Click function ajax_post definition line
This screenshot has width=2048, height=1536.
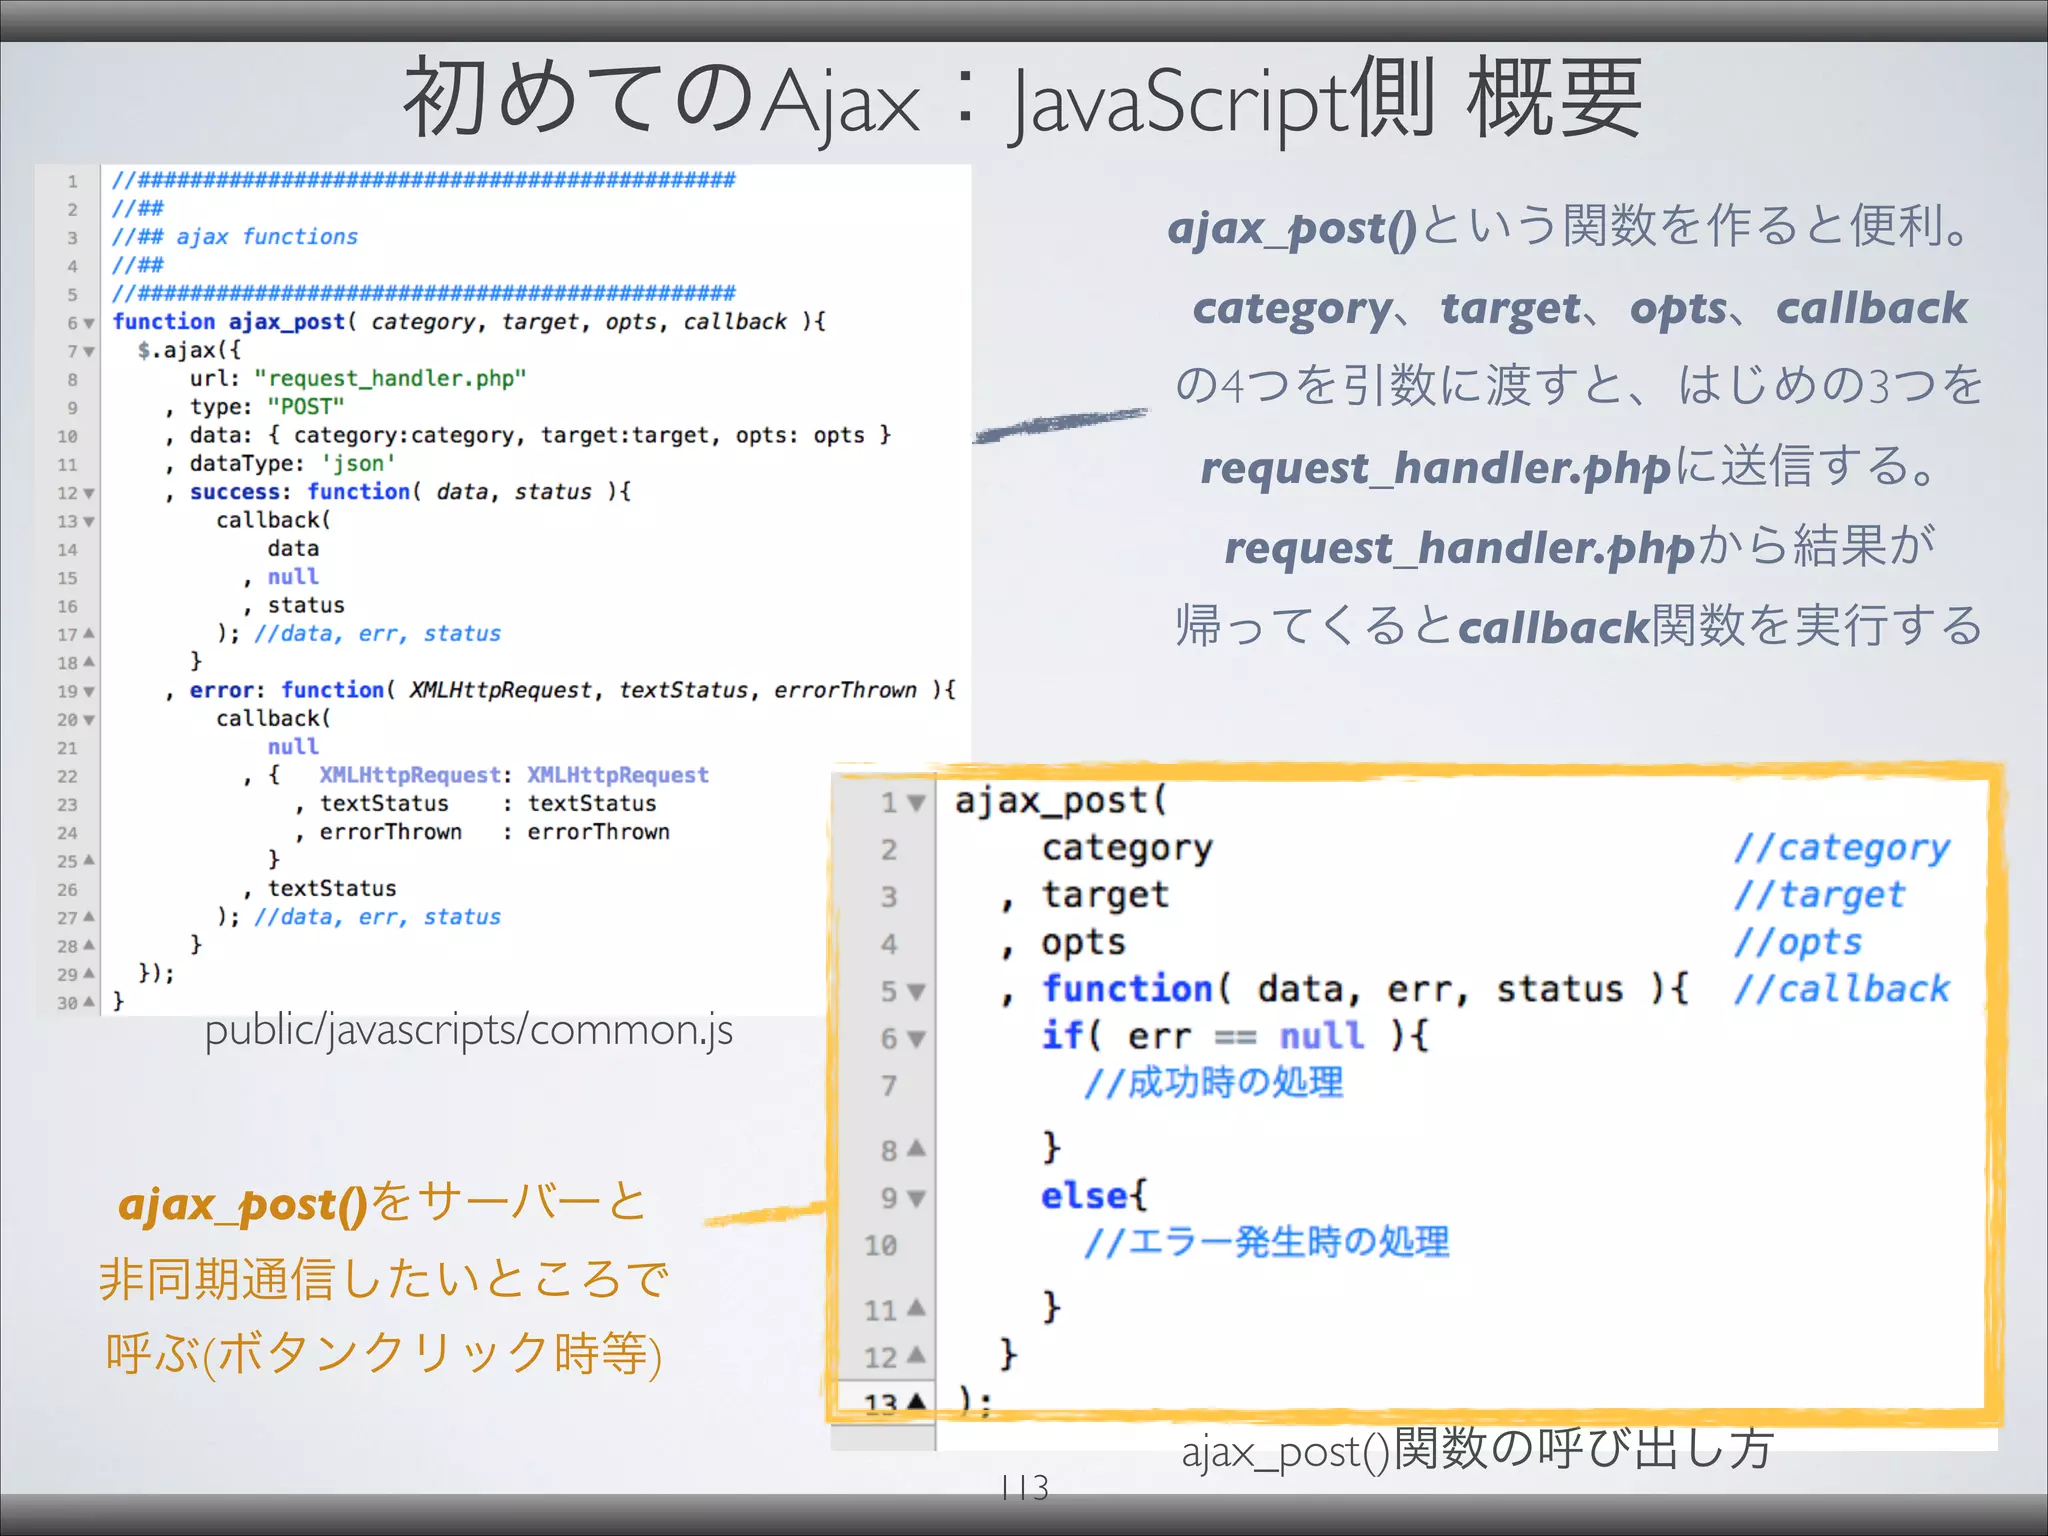click(x=469, y=322)
